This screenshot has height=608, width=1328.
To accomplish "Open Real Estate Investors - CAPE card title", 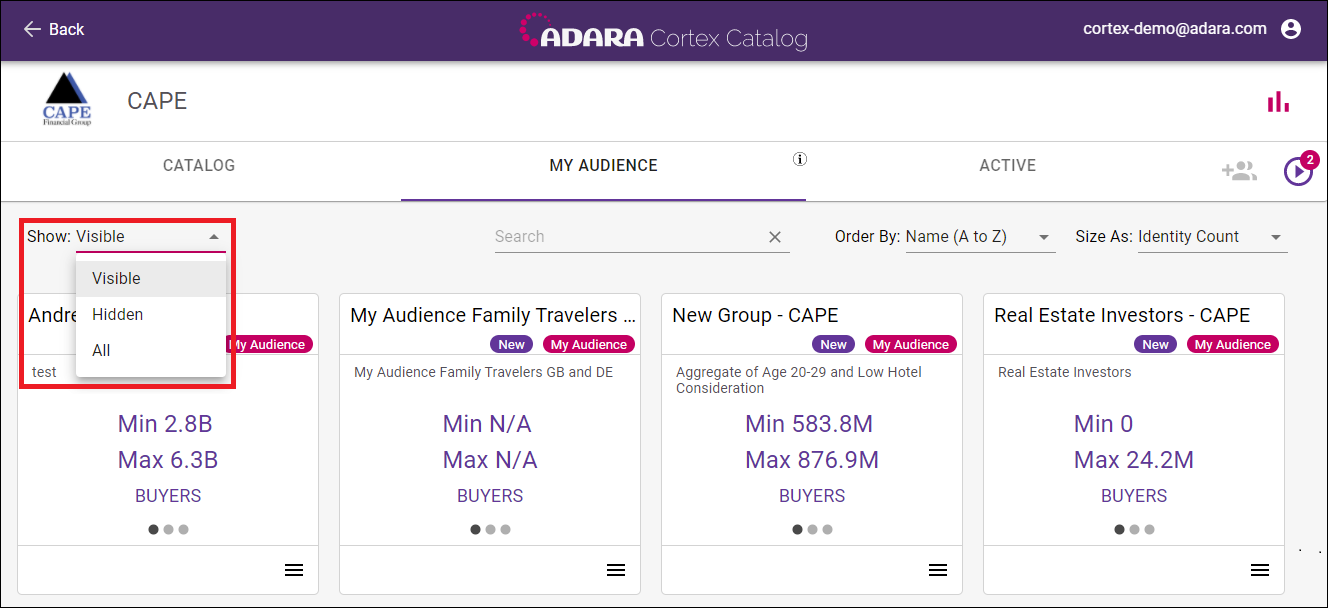I will 1122,316.
